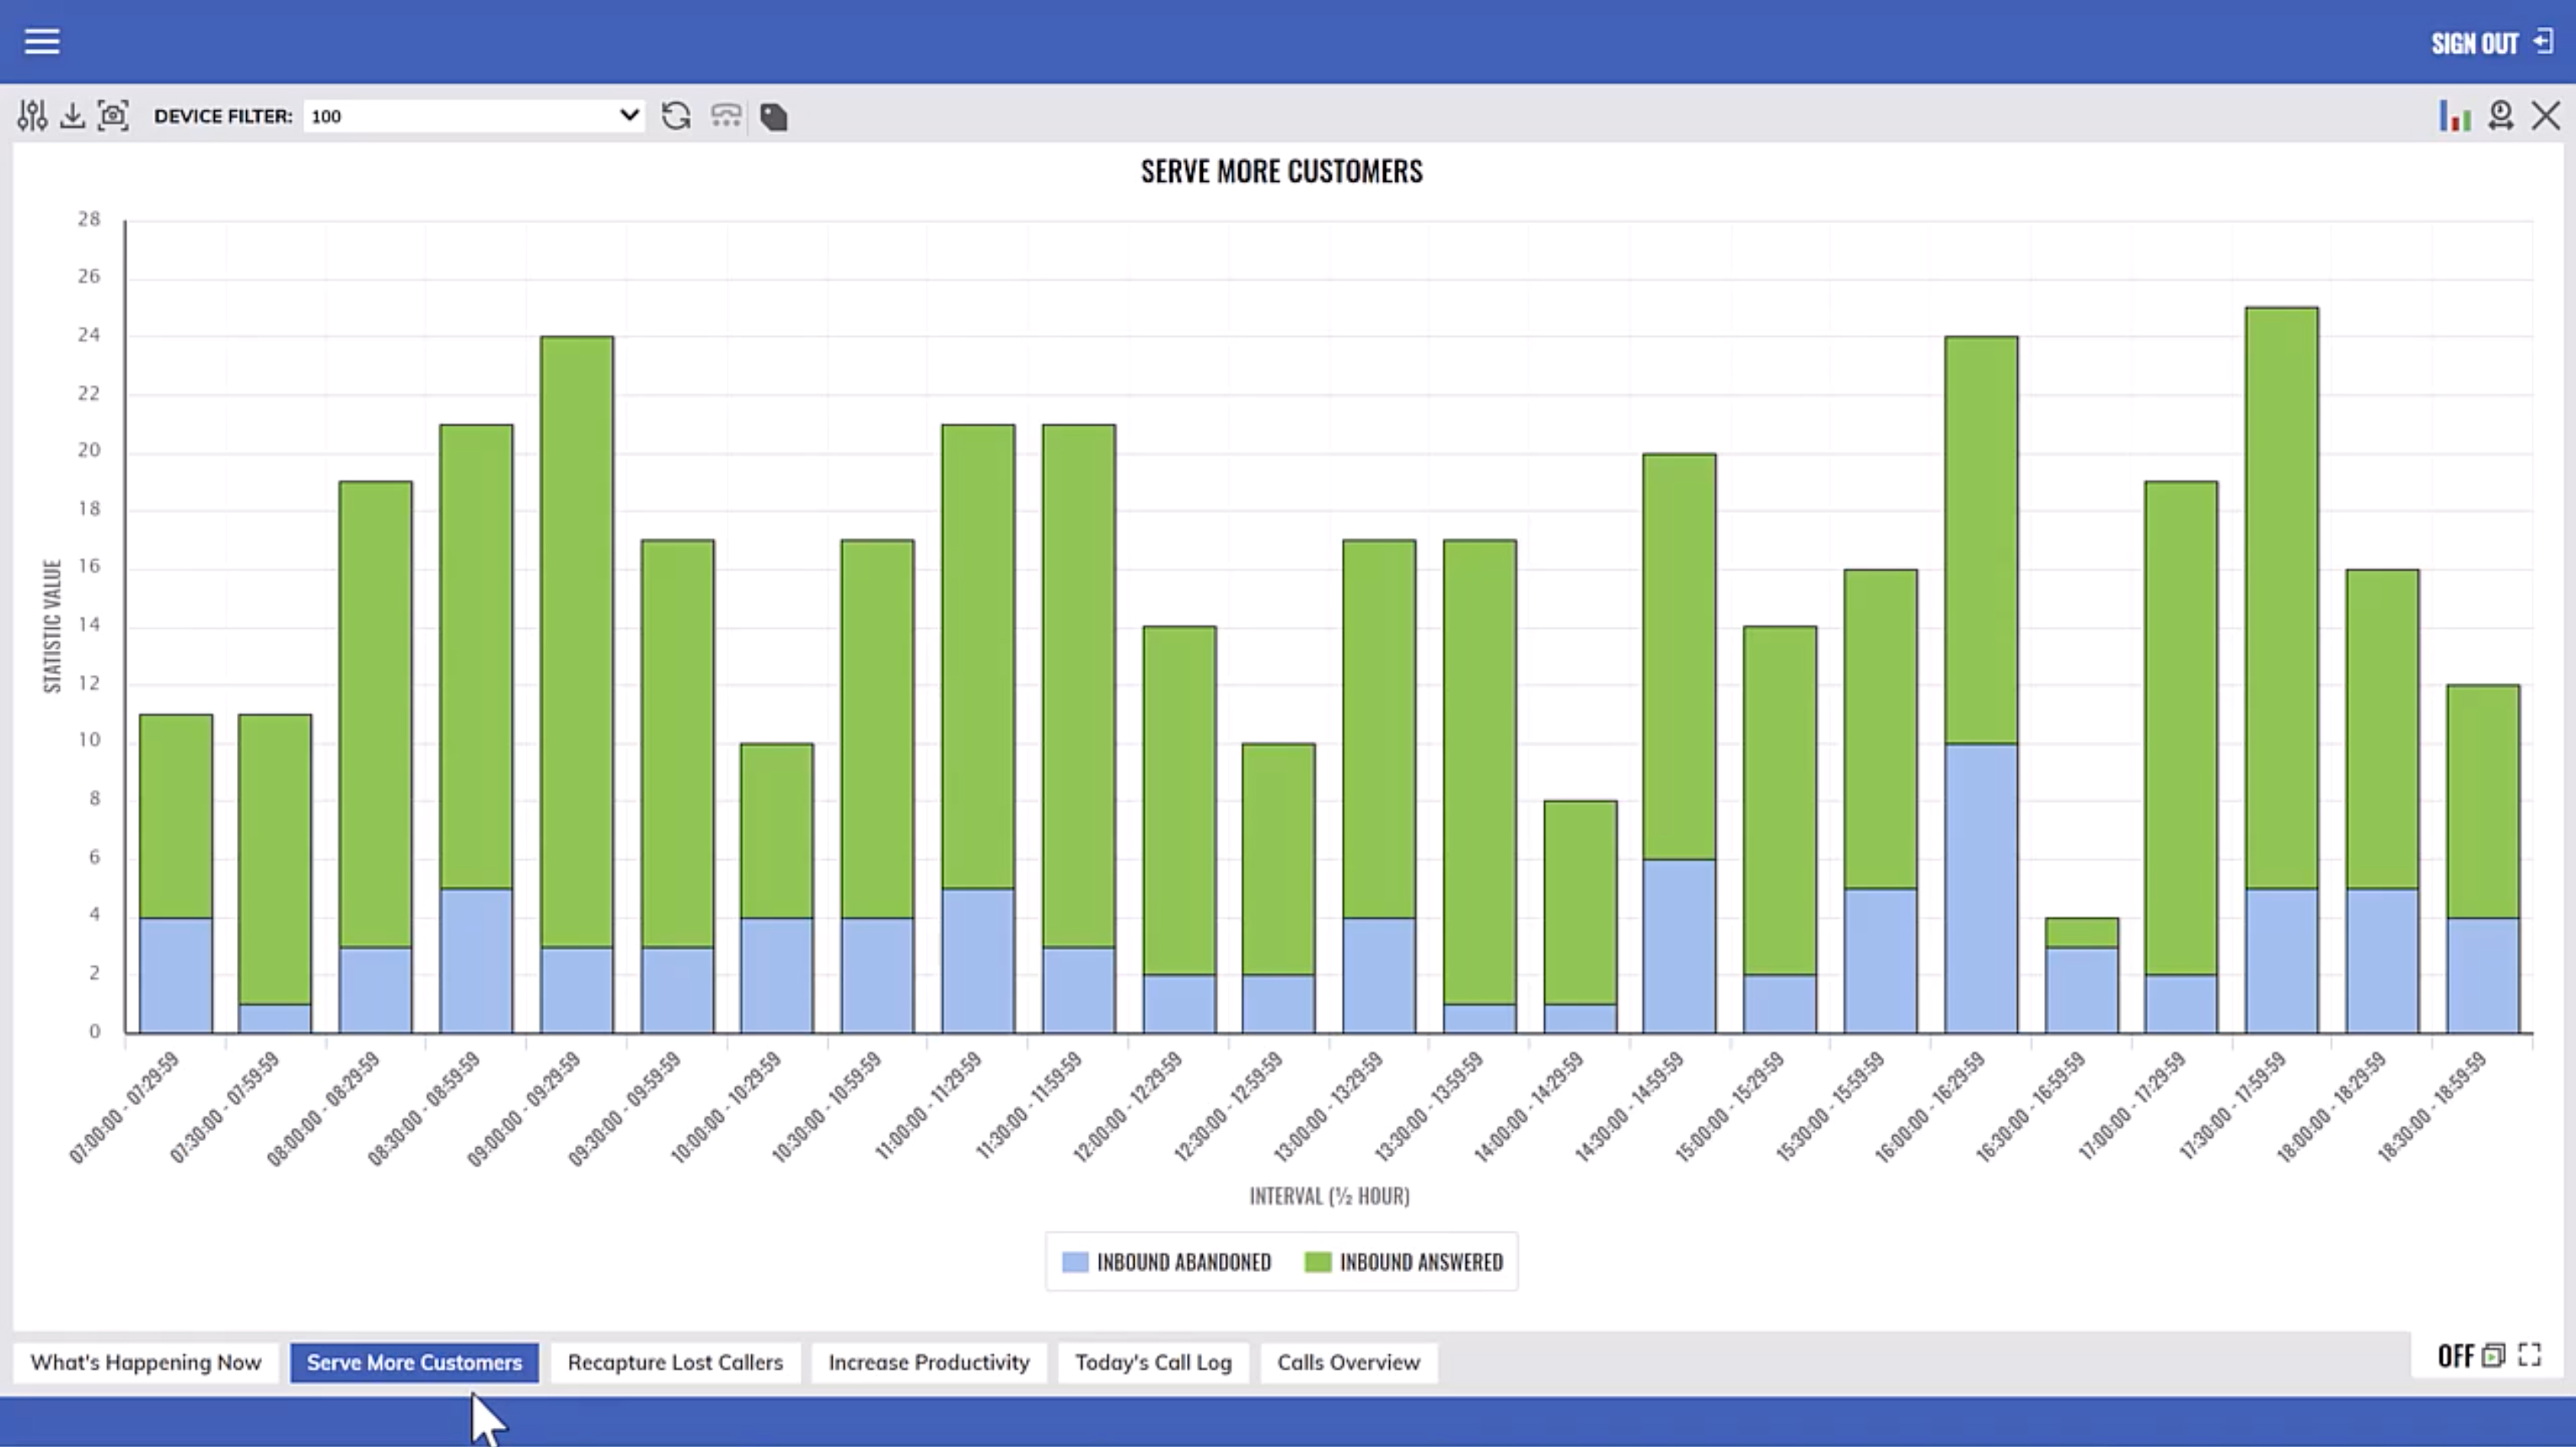Enter fullscreen with the expand icon
The image size is (2576, 1447).
pyautogui.click(x=2530, y=1355)
